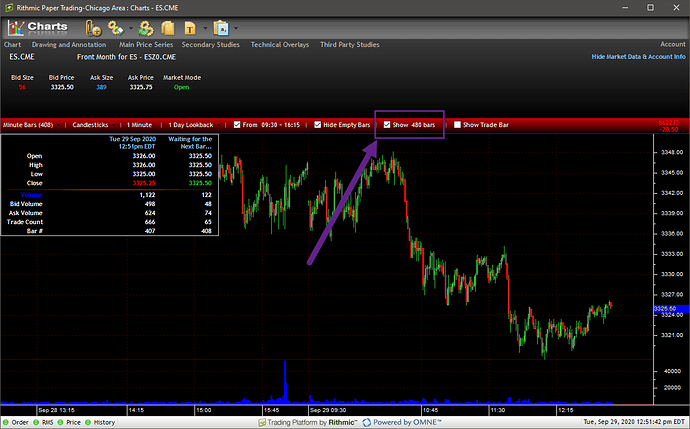Click the stacked folder pages toolbar icon

click(168, 28)
